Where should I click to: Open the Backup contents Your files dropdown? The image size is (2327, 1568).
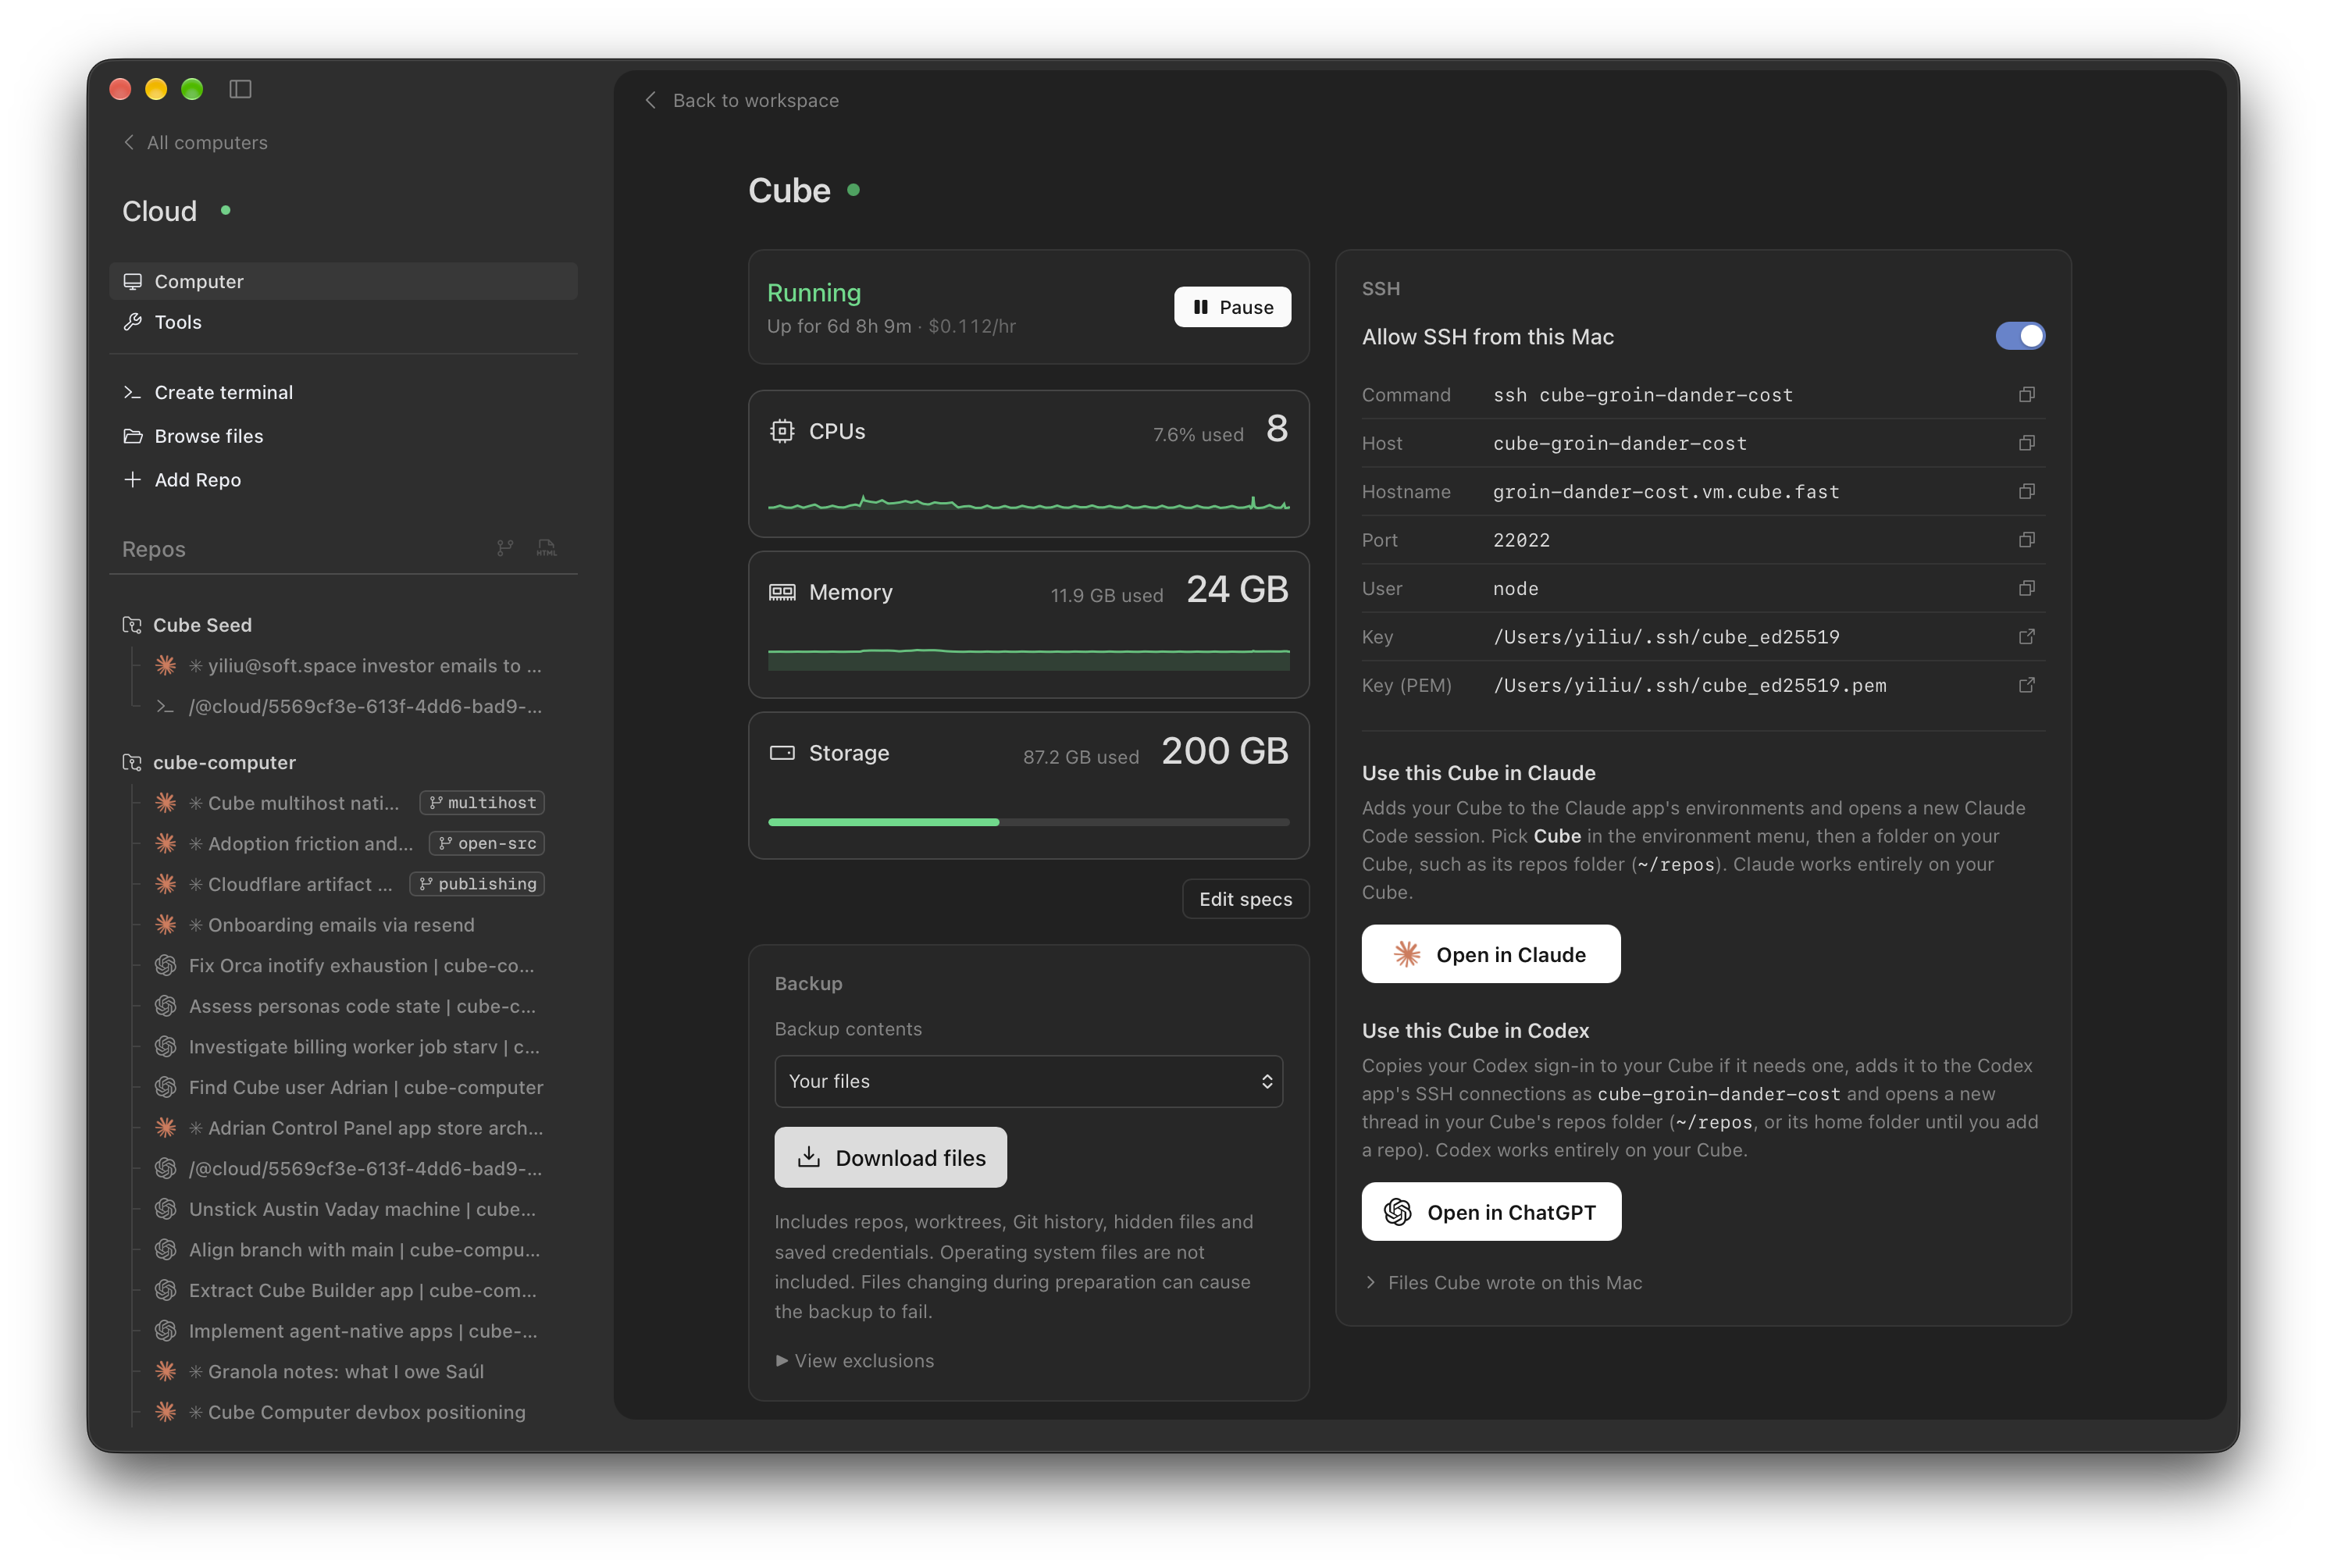pyautogui.click(x=1028, y=1081)
